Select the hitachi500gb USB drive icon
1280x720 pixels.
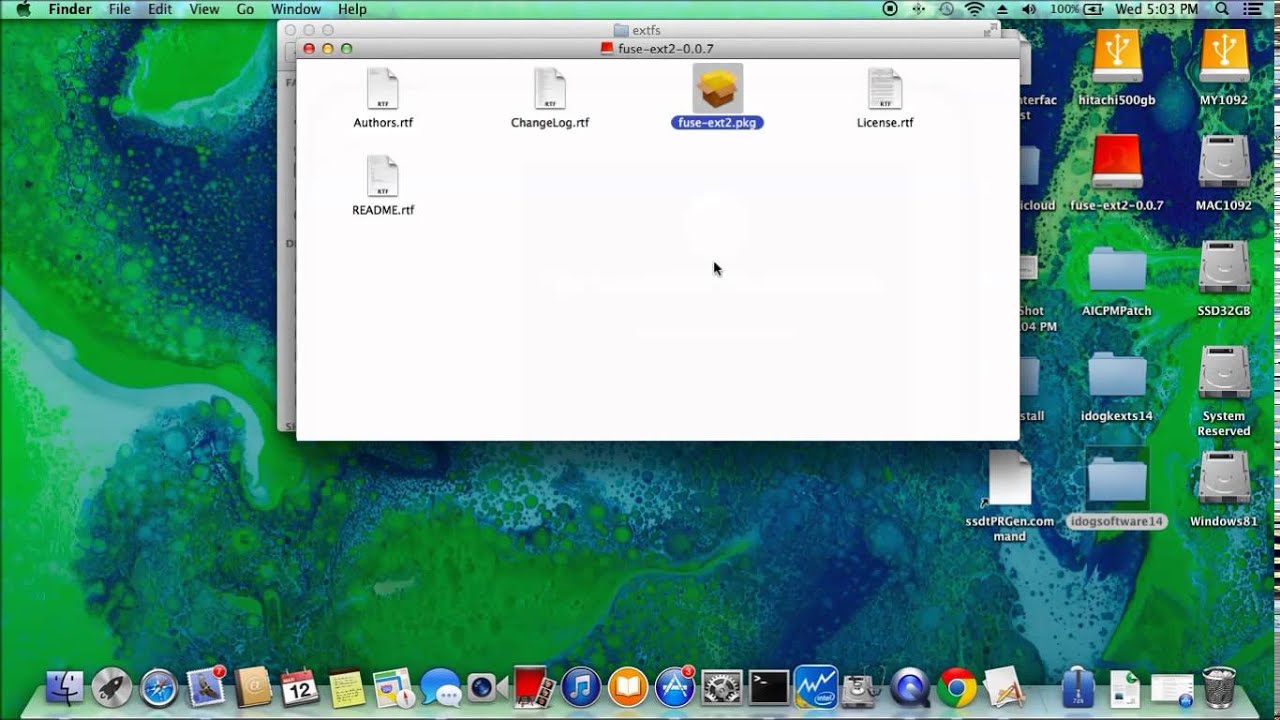[1117, 57]
